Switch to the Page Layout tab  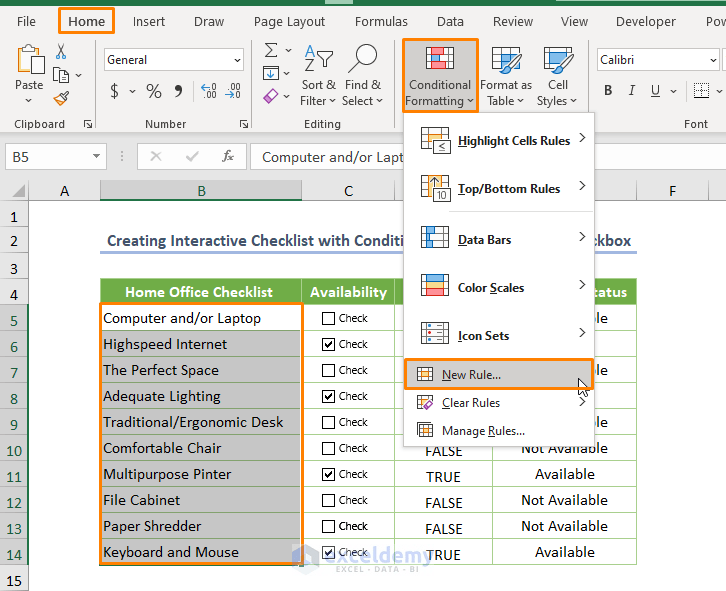click(289, 22)
